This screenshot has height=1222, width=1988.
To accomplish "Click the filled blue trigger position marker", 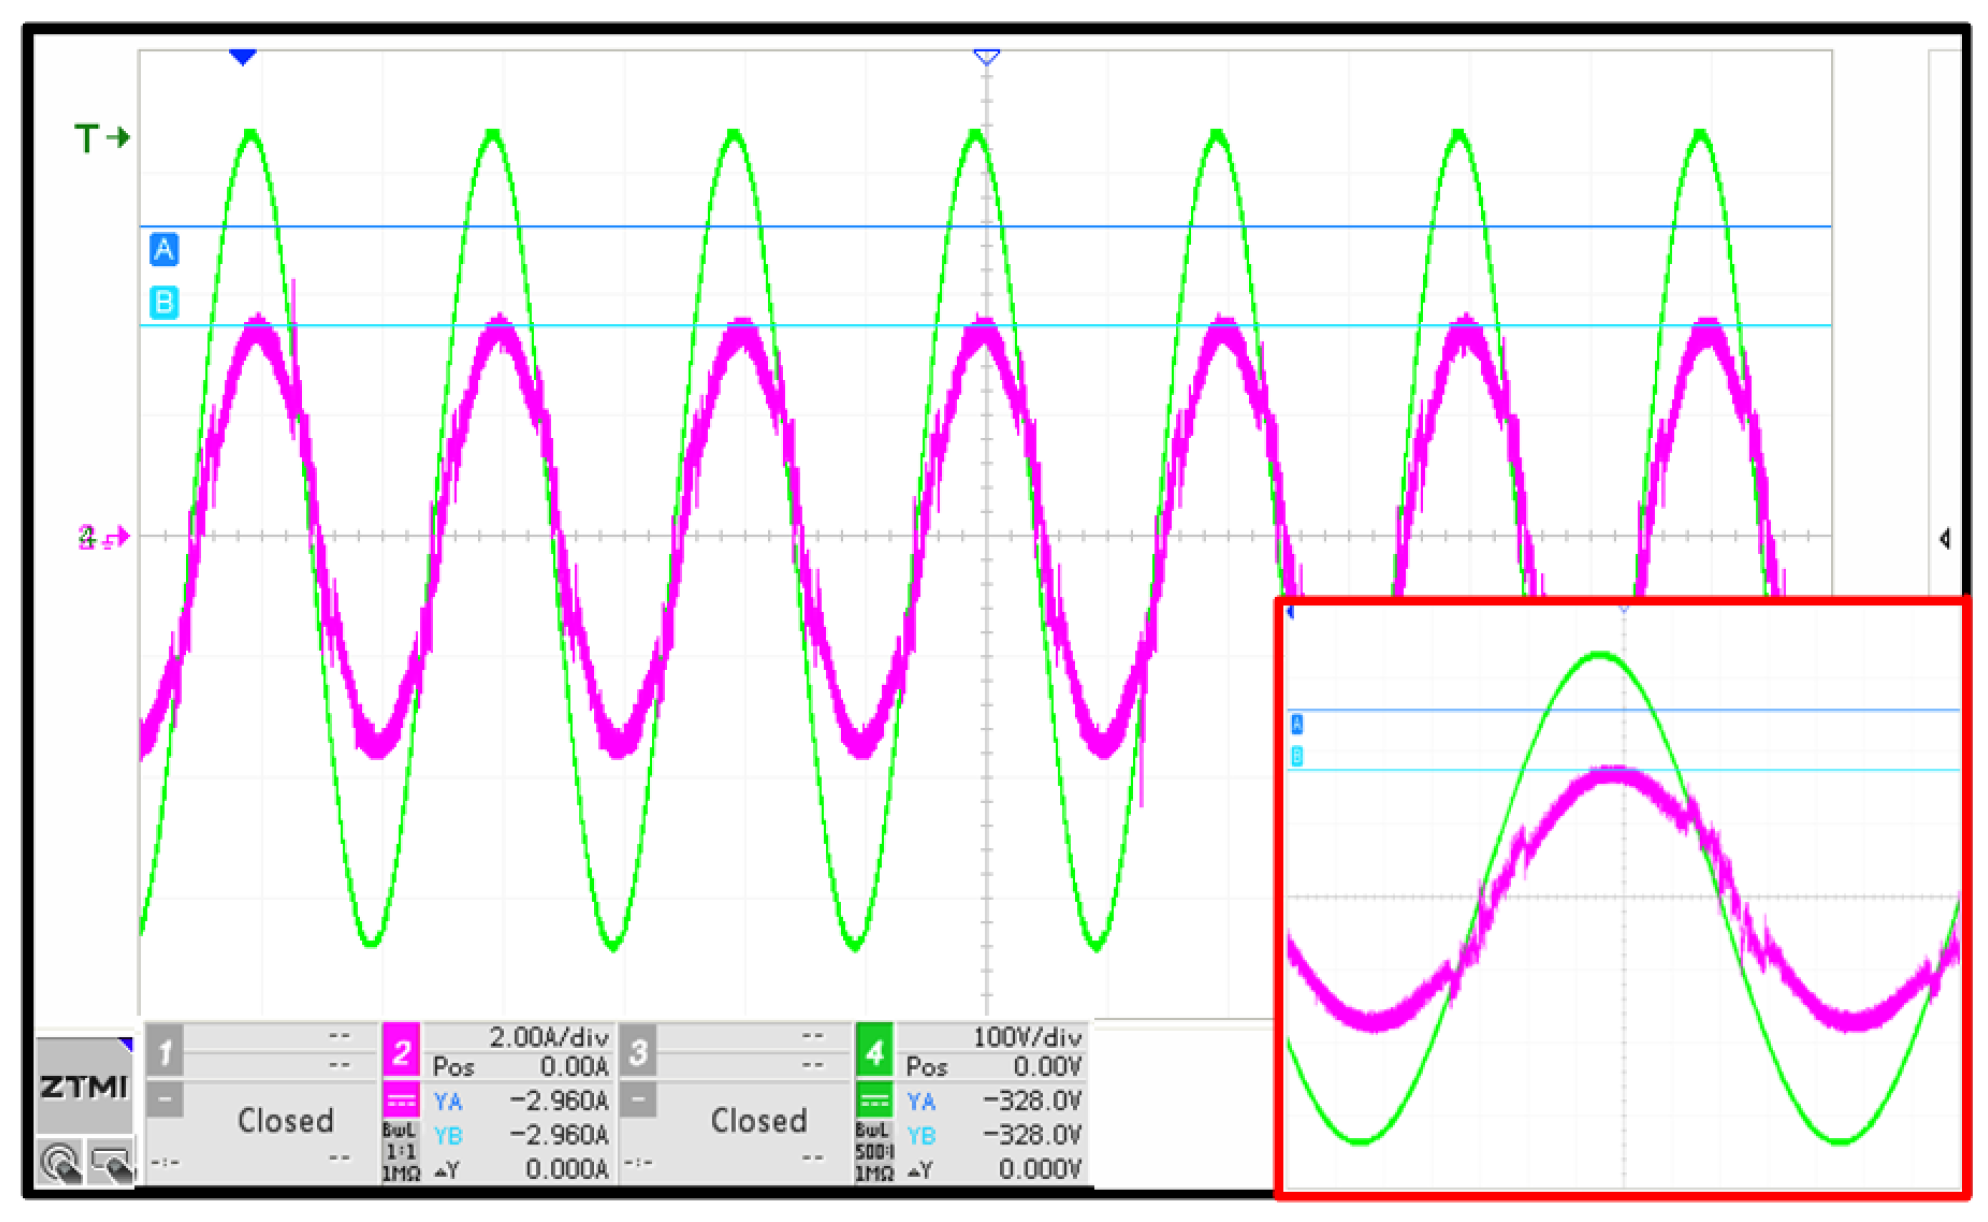I will 242,57.
